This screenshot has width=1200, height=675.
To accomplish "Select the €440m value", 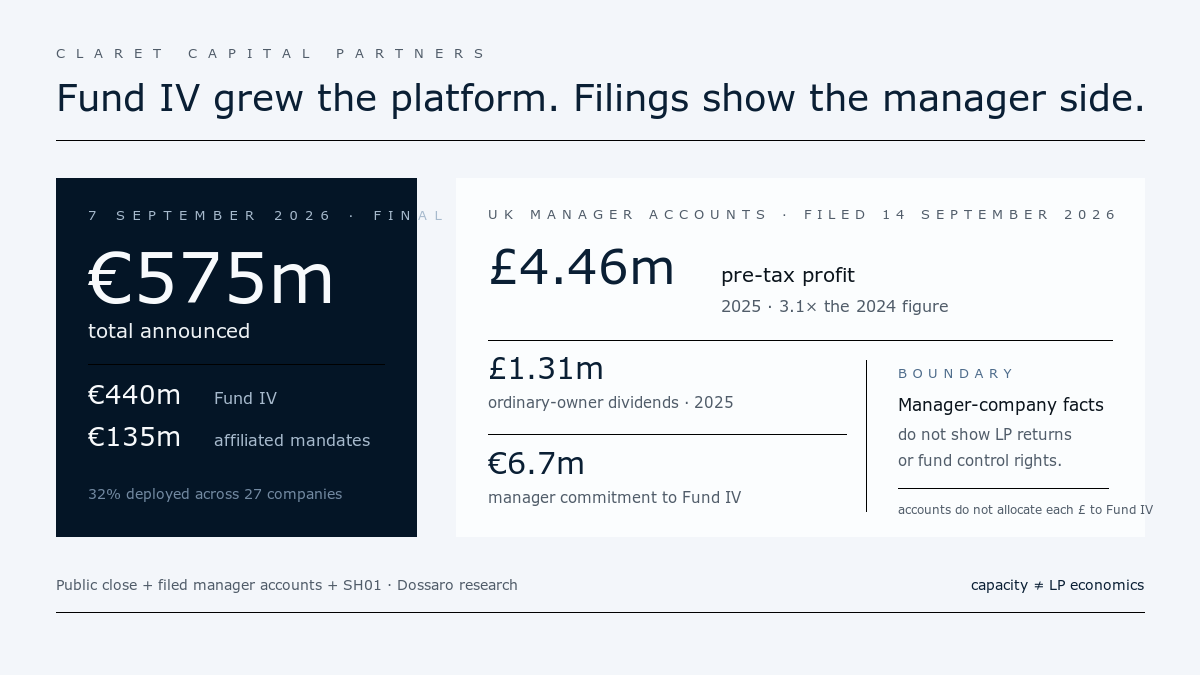I will (x=134, y=395).
